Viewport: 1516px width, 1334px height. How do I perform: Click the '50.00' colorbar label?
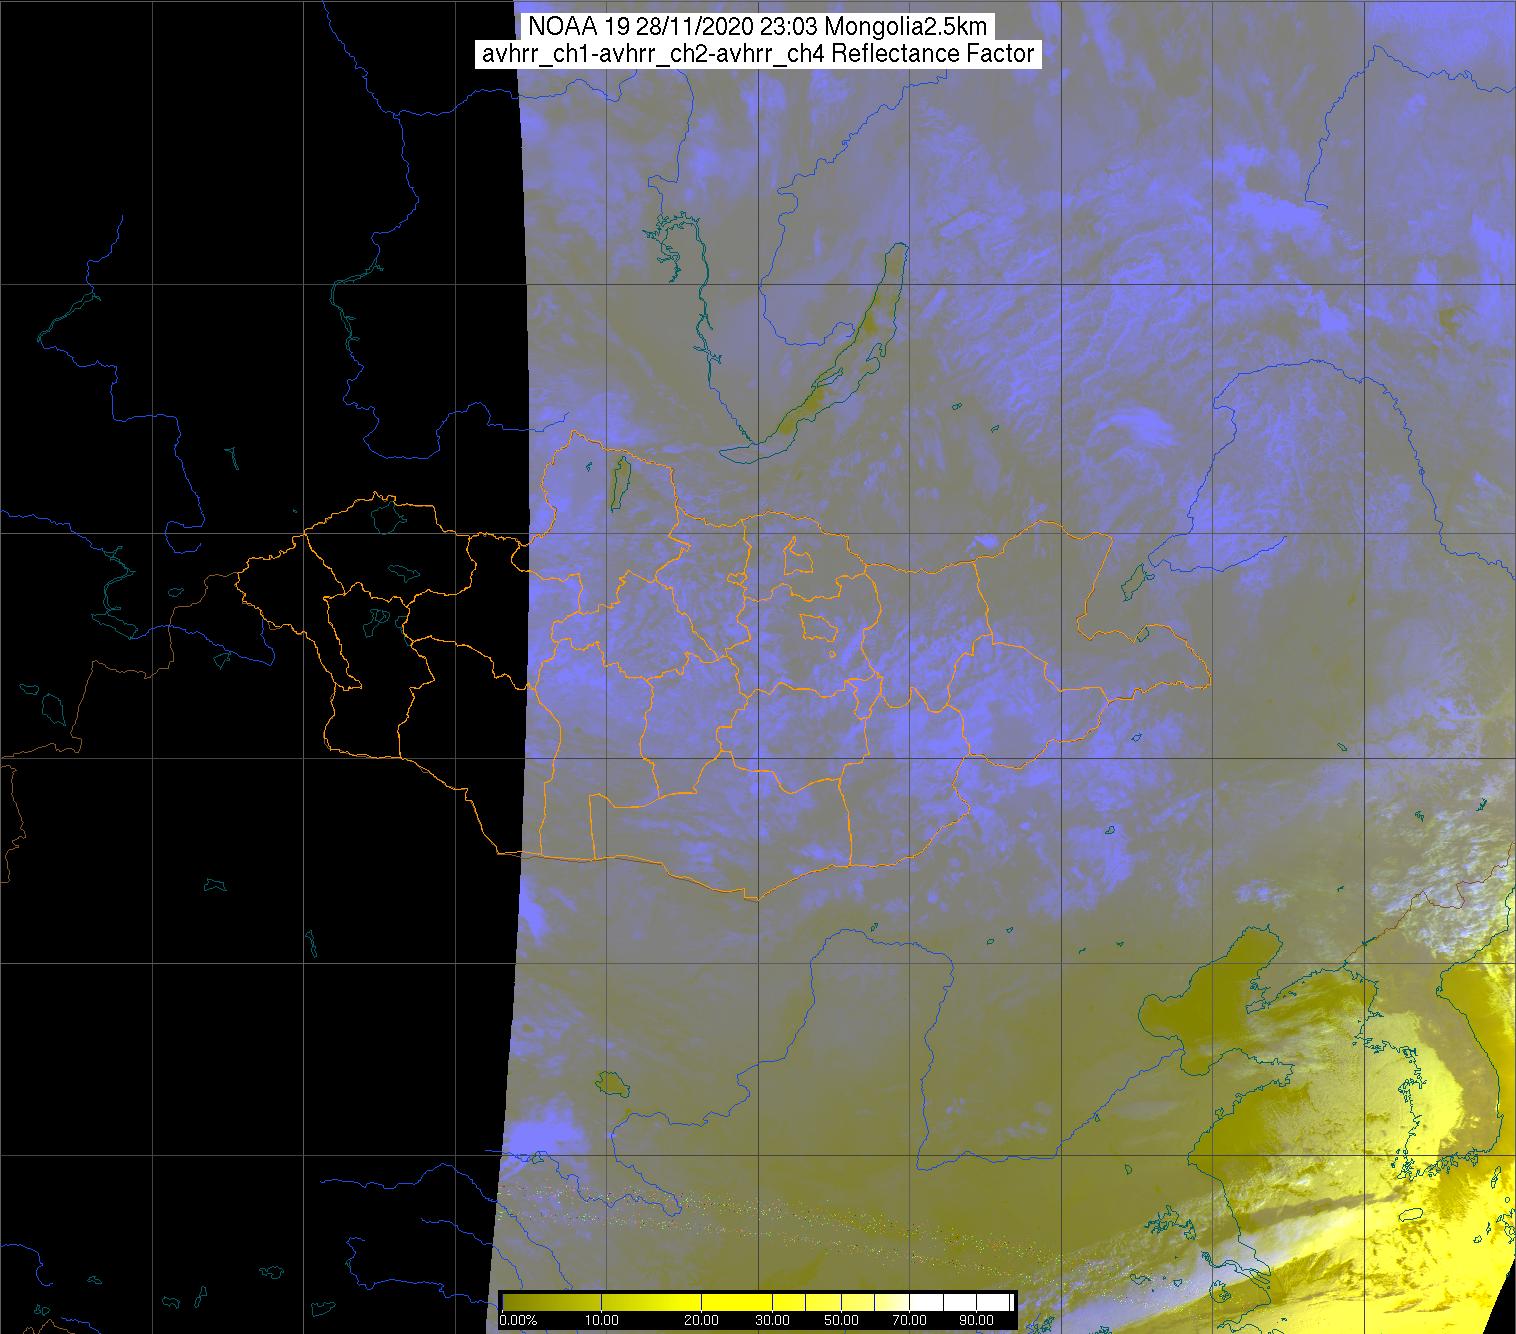[841, 1320]
